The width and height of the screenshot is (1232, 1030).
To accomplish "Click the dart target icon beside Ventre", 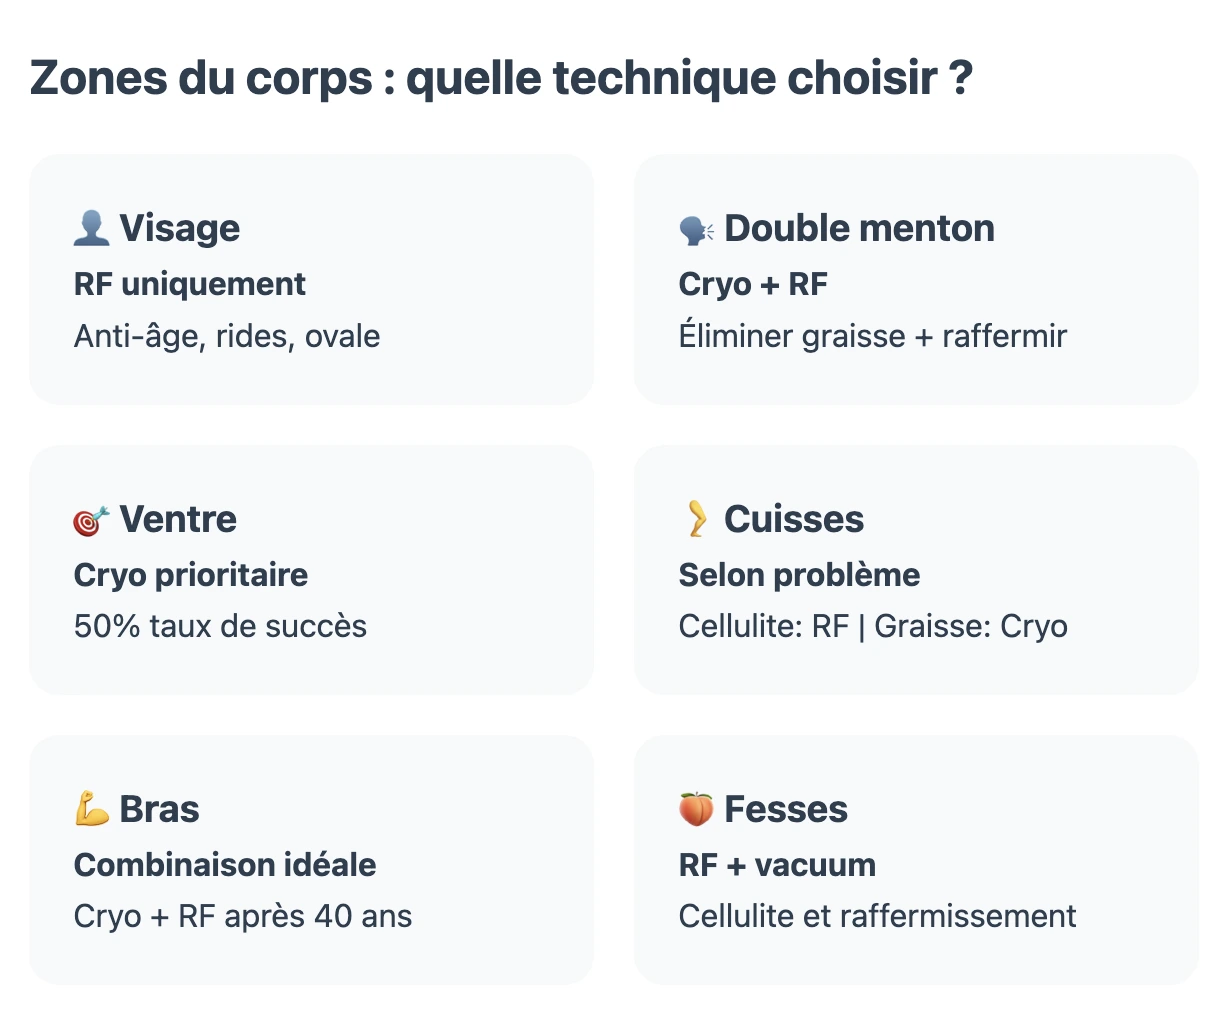I will [x=91, y=520].
